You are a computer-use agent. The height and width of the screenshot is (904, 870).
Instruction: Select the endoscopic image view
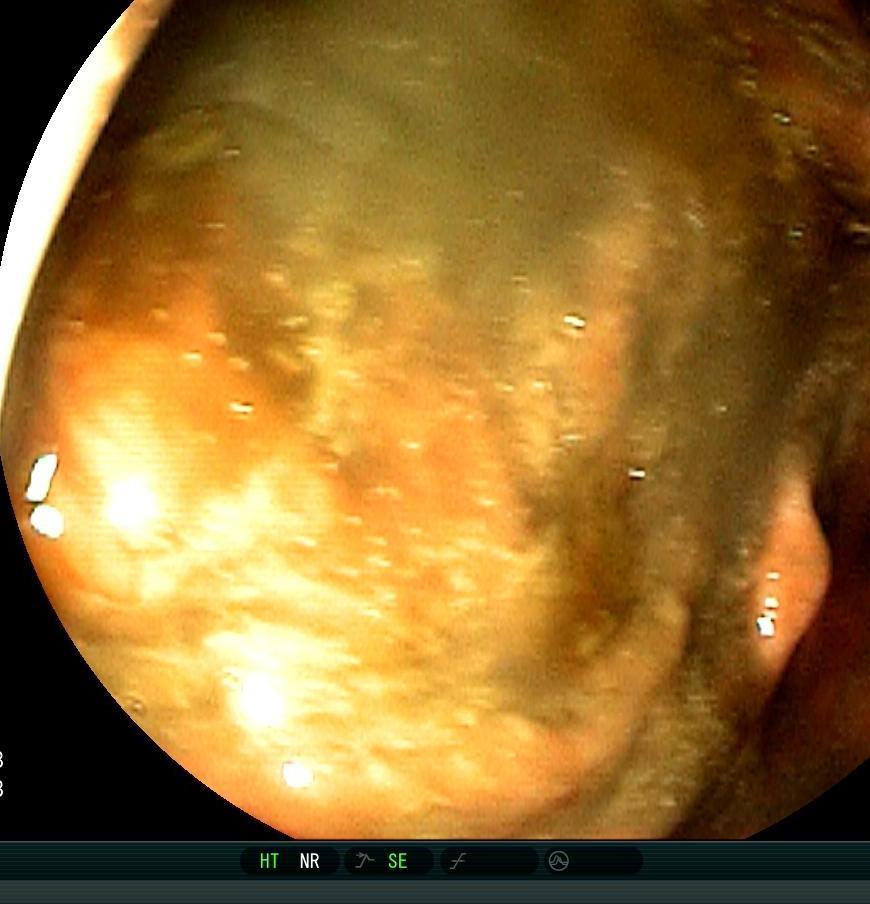tap(435, 419)
